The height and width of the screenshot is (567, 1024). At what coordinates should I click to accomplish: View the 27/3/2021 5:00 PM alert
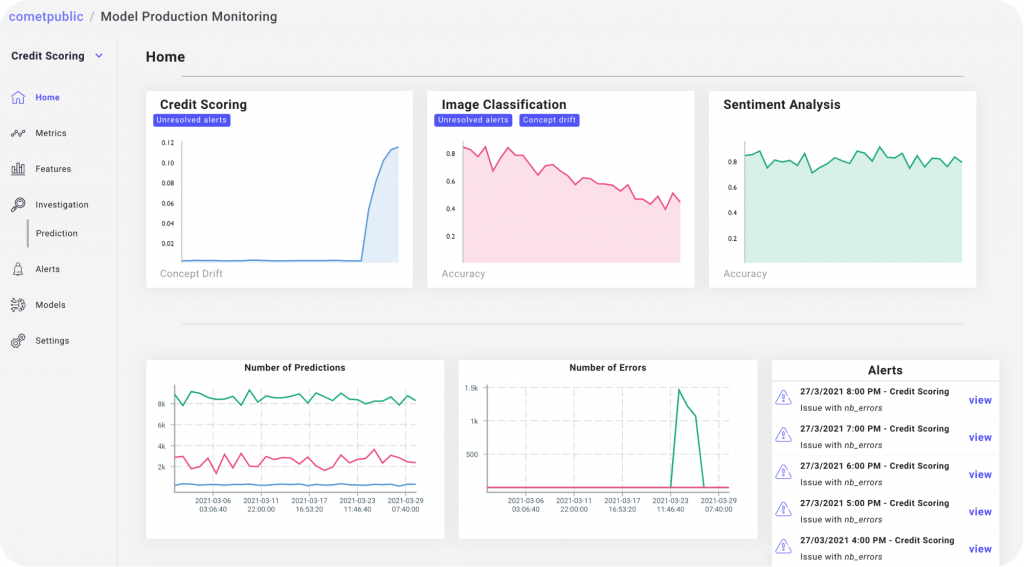tap(980, 512)
